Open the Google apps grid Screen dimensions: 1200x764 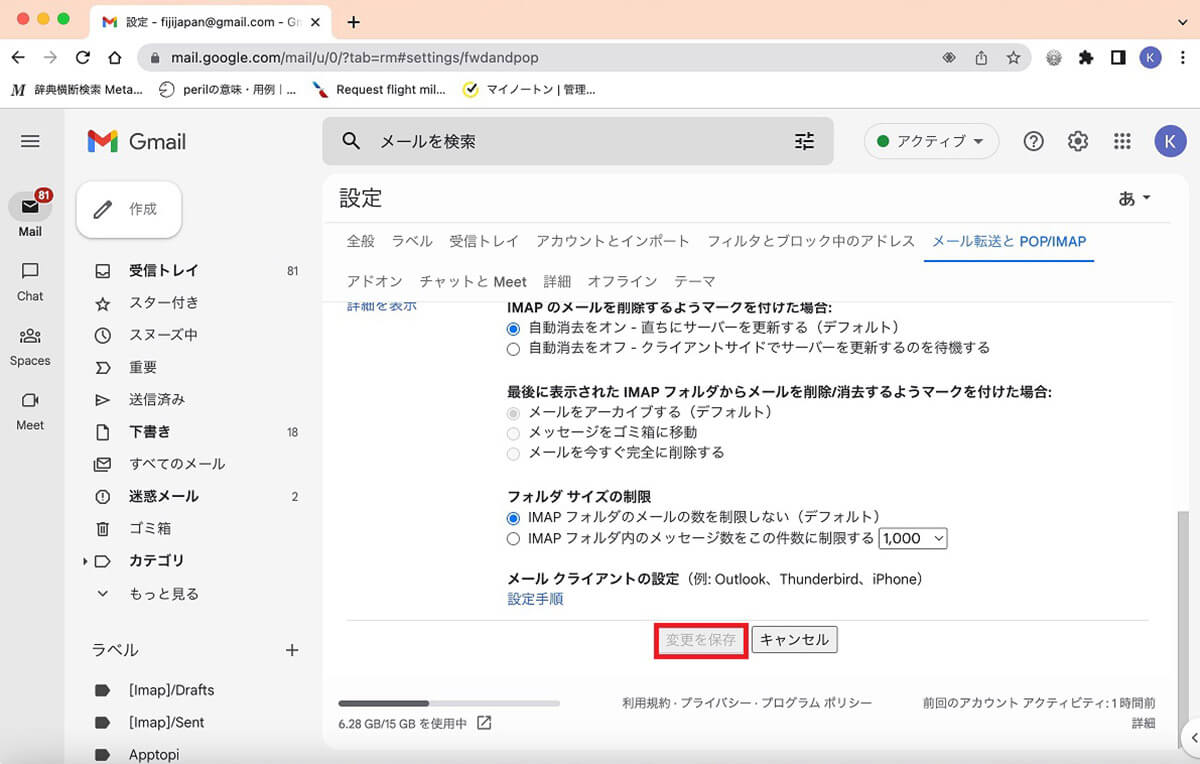coord(1122,141)
